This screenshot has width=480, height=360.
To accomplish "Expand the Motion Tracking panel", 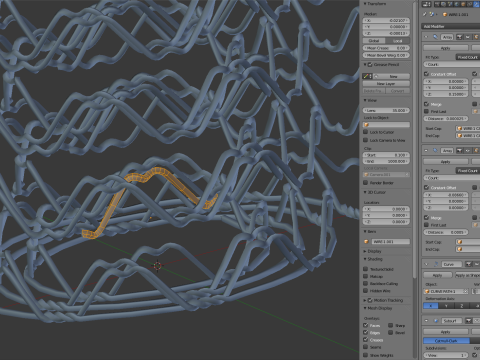I will tap(365, 300).
